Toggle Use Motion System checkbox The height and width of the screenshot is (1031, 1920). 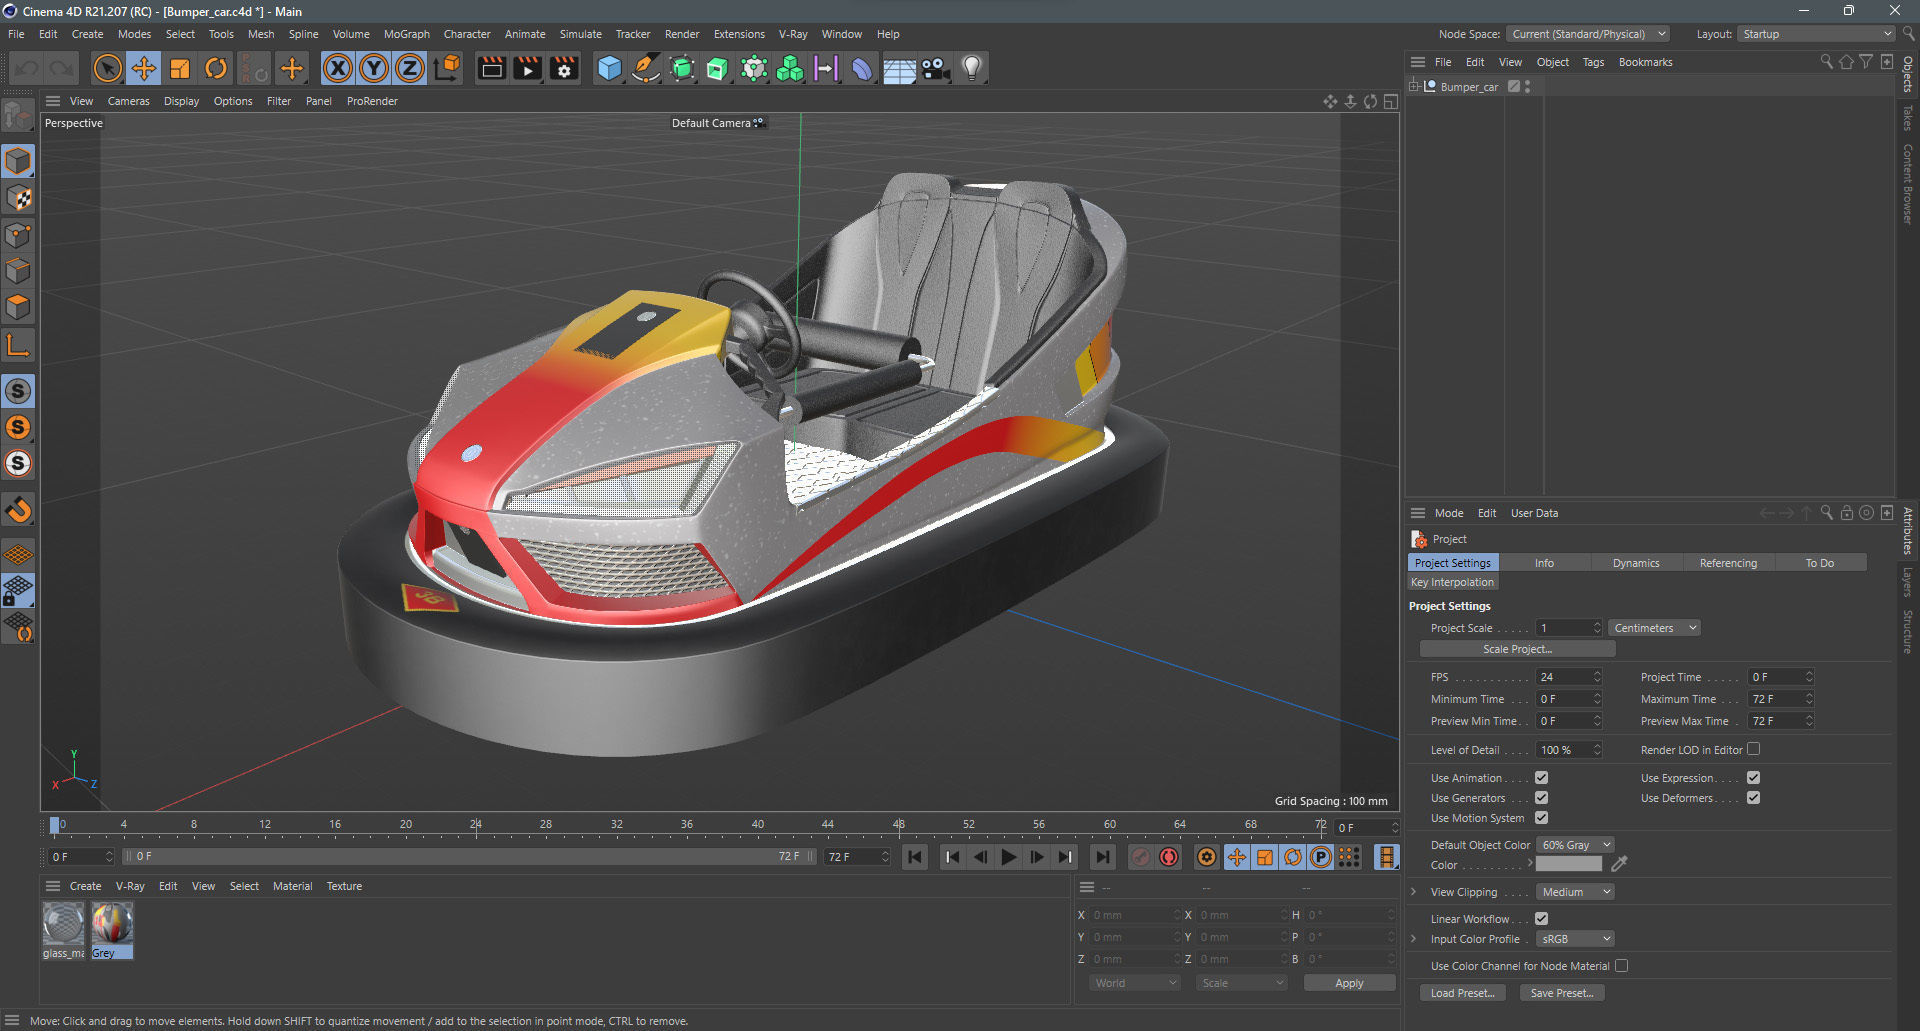point(1541,818)
